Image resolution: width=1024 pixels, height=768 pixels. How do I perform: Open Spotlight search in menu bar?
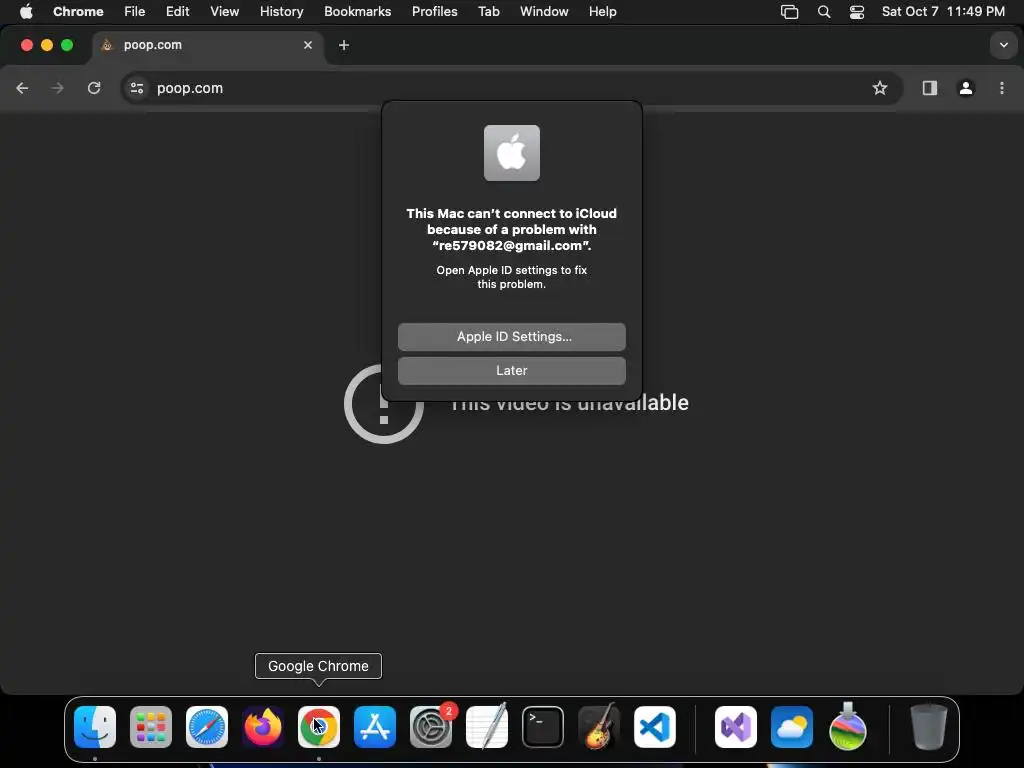pos(824,12)
